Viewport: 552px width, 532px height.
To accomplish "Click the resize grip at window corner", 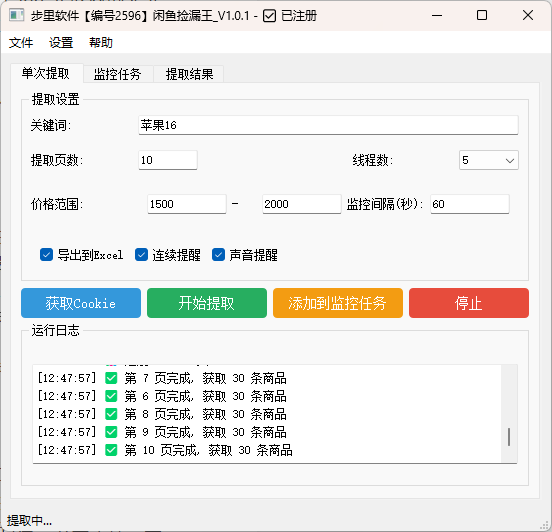I will [545, 525].
